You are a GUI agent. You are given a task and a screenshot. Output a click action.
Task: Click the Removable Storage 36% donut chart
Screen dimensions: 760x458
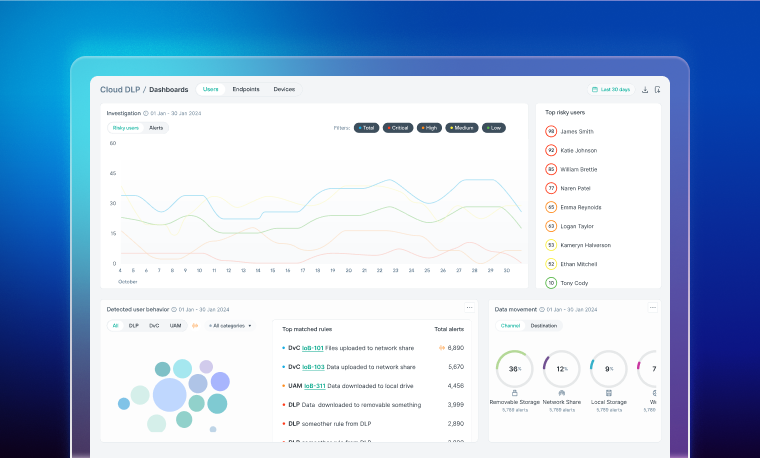click(x=515, y=369)
